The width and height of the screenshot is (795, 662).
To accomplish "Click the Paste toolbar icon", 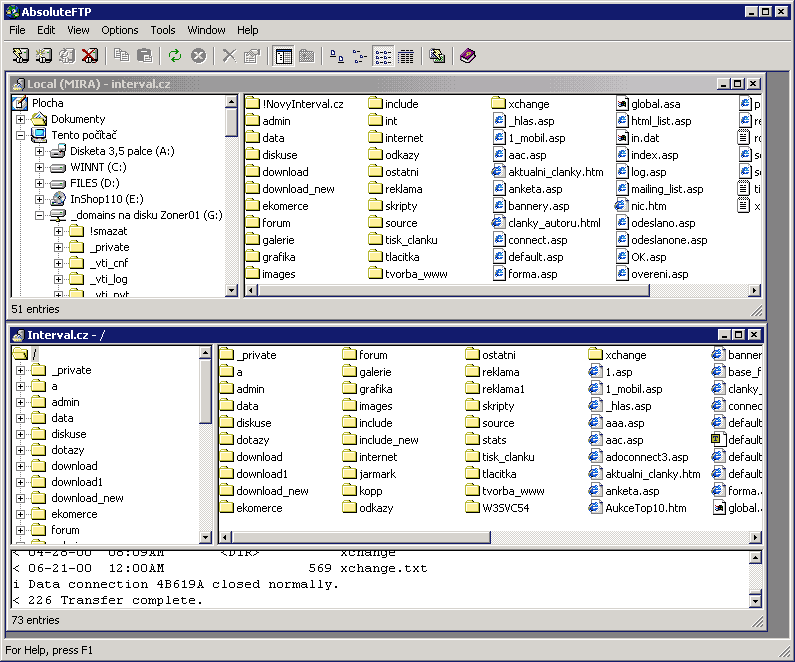I will (x=145, y=56).
